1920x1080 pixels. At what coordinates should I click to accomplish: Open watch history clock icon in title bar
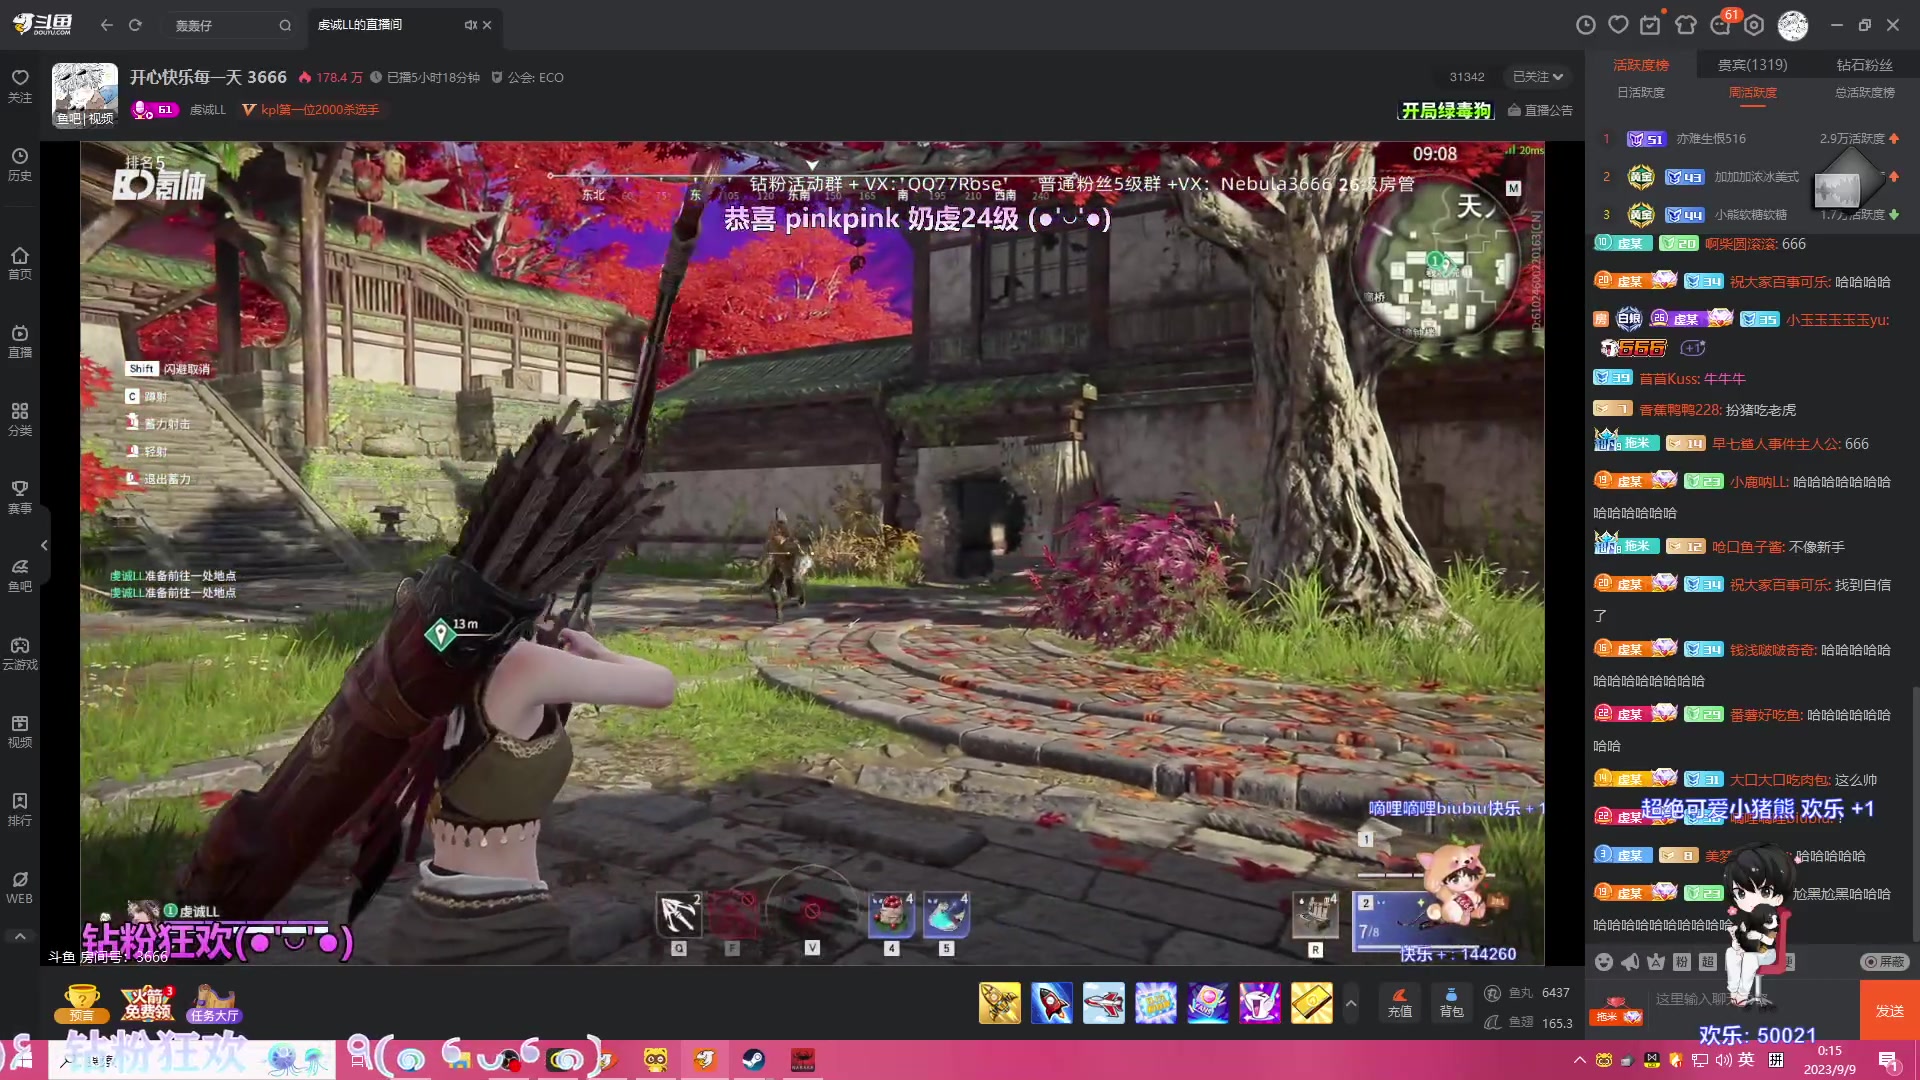(x=1585, y=25)
